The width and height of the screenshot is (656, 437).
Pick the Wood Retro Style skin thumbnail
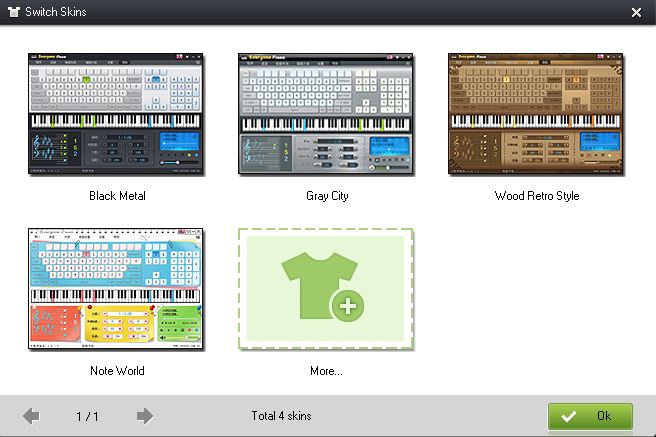click(536, 113)
